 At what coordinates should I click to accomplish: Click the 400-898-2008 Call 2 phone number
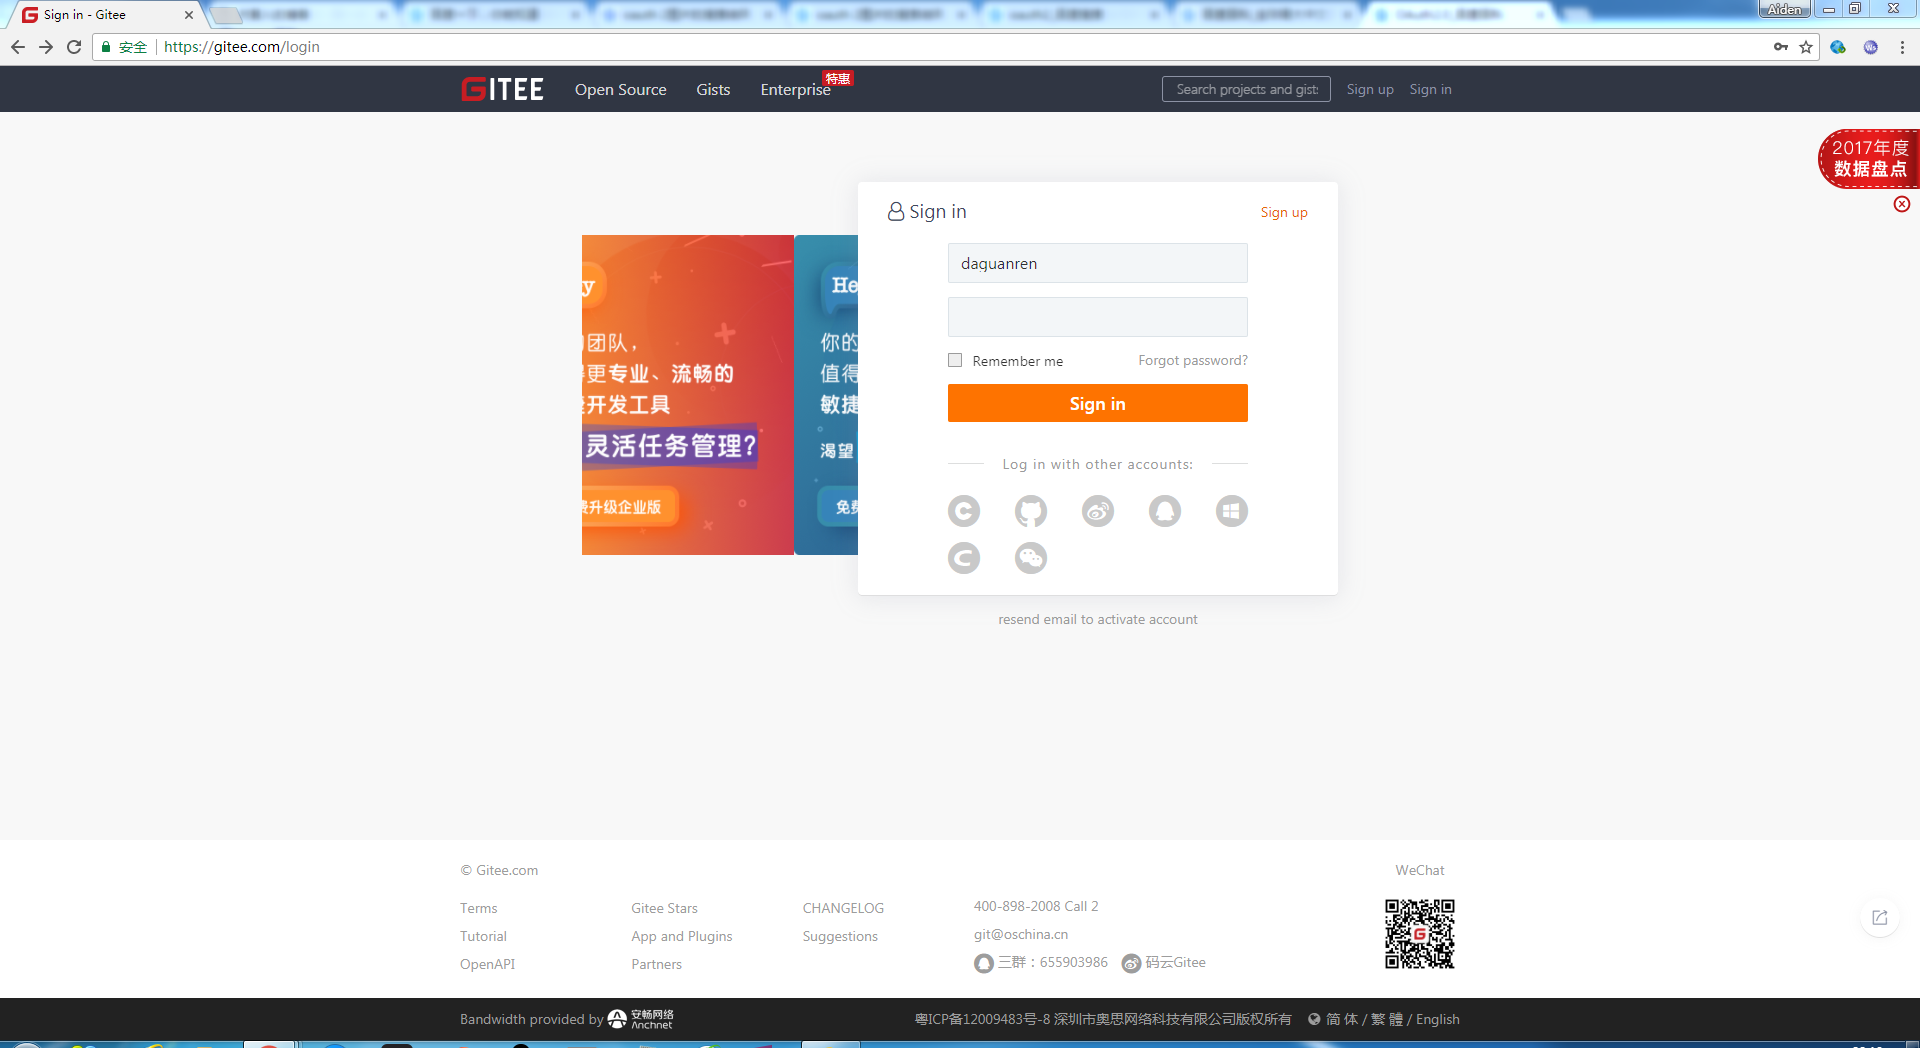[1036, 906]
